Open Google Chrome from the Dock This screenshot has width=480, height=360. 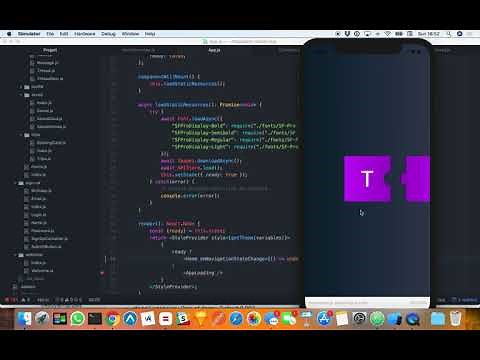(x=113, y=319)
